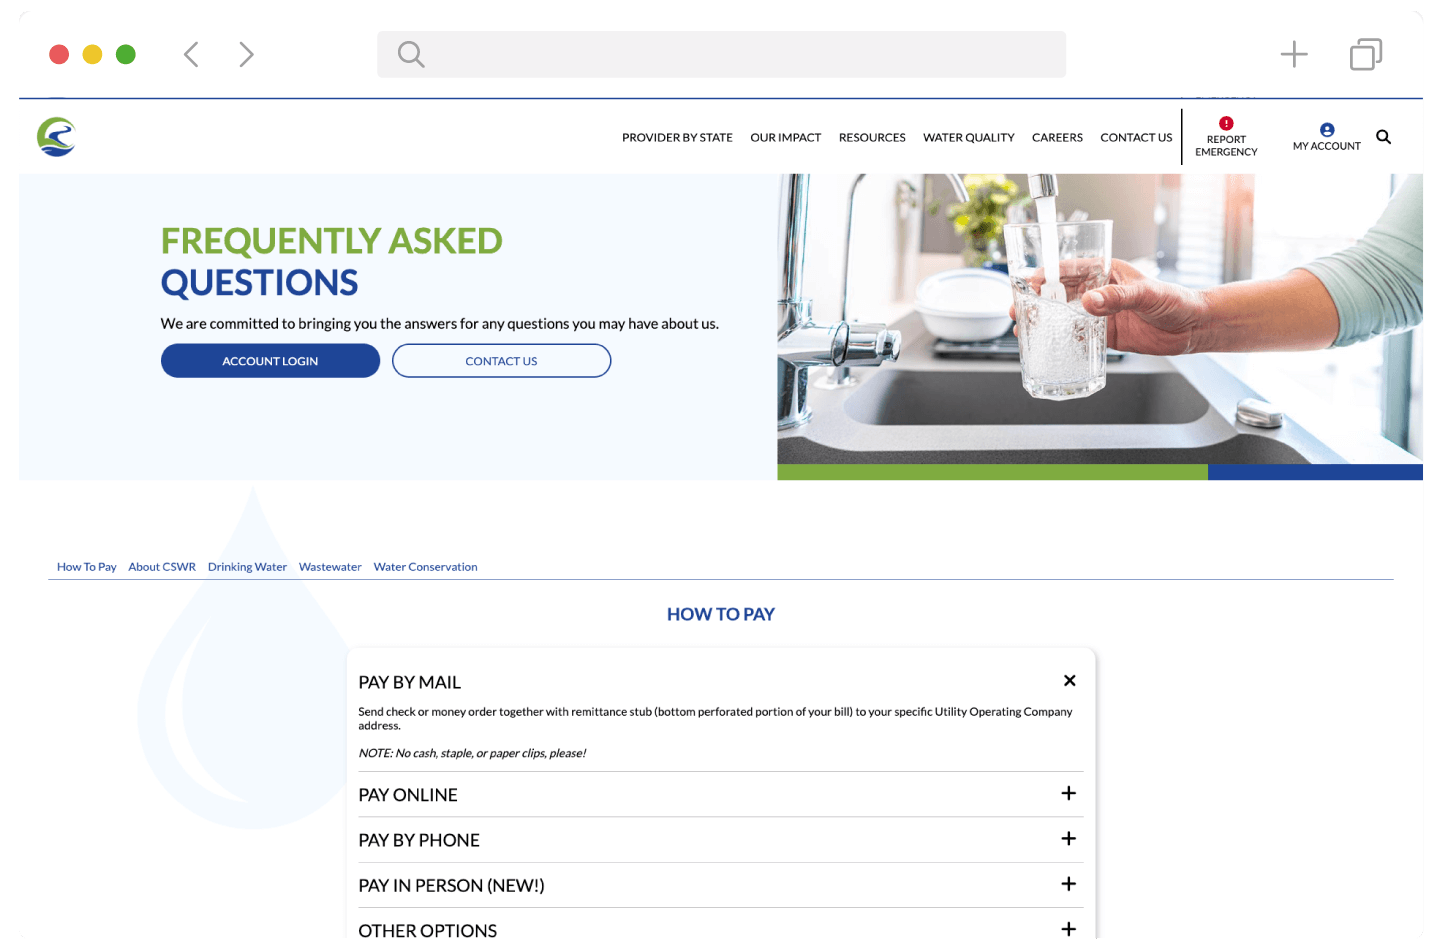Click the tab overview icon

tap(1365, 54)
